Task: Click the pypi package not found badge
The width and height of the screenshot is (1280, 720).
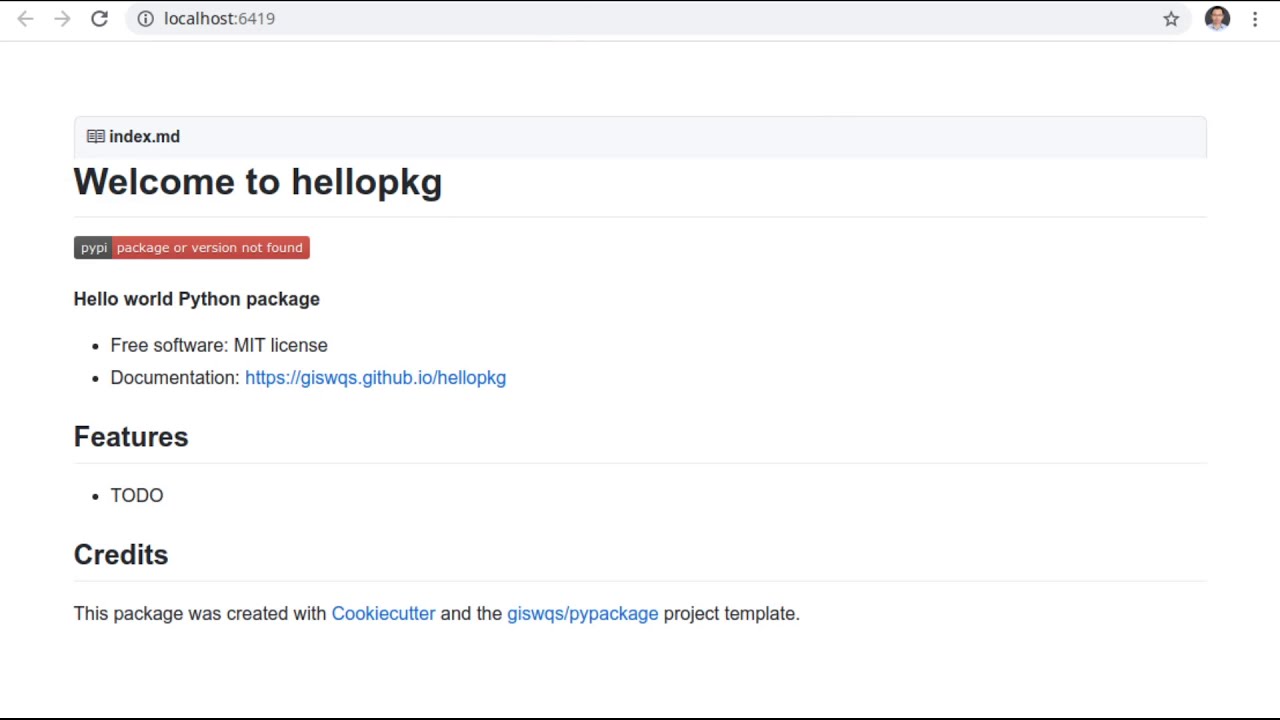Action: click(x=192, y=248)
